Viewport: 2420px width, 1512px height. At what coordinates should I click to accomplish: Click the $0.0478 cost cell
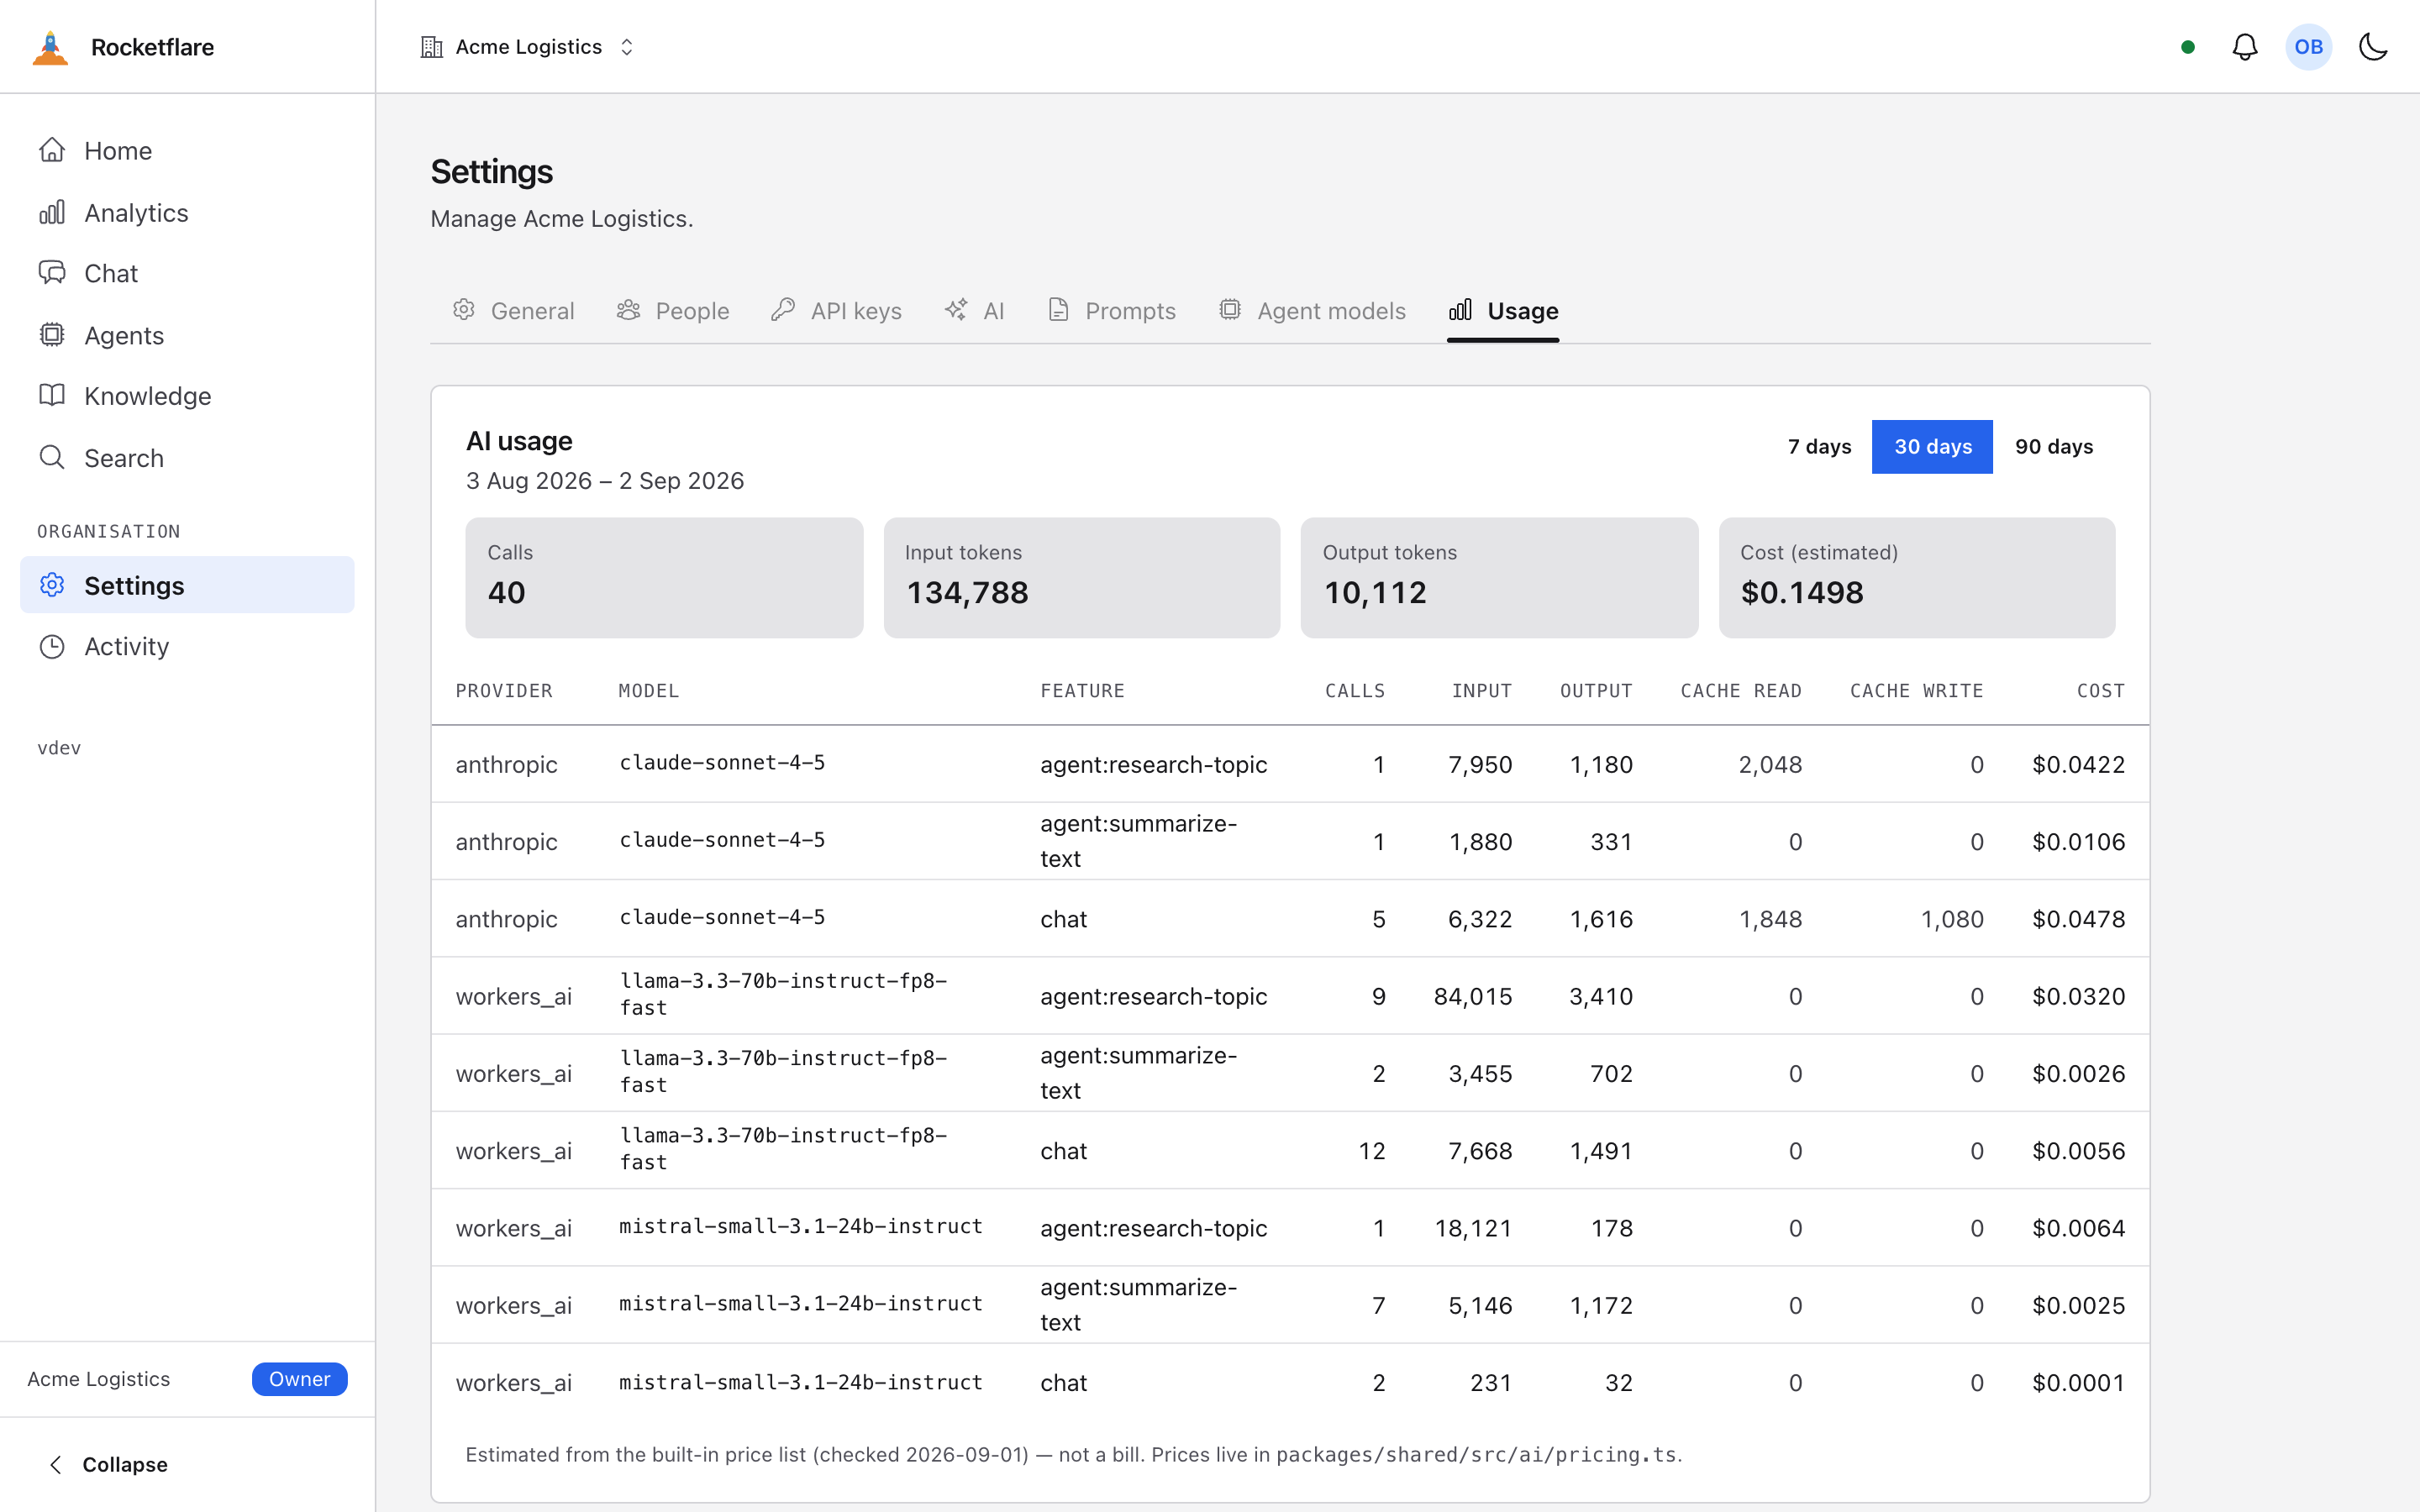pyautogui.click(x=2078, y=919)
